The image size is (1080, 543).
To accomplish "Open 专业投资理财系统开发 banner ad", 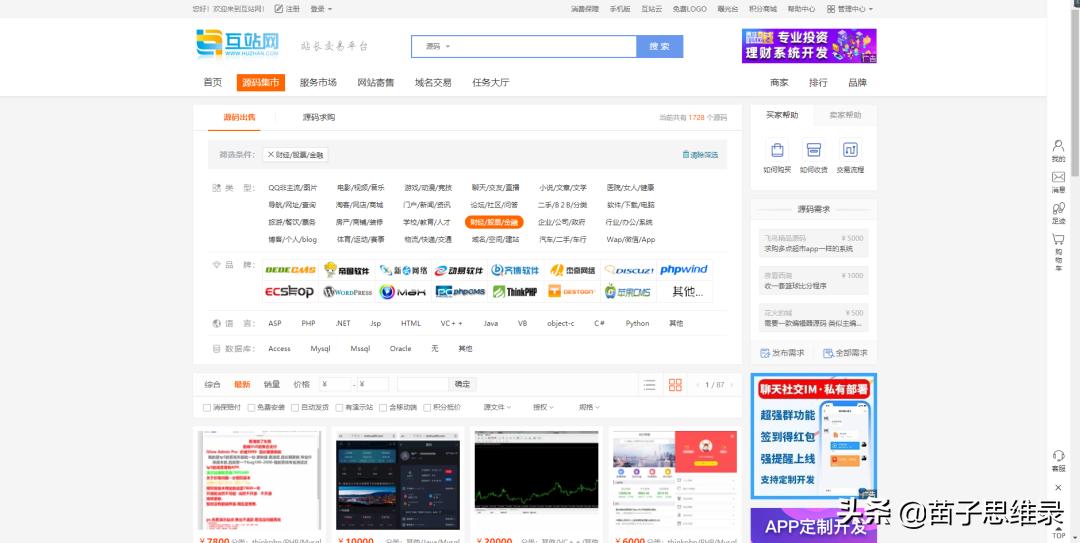I will (809, 45).
